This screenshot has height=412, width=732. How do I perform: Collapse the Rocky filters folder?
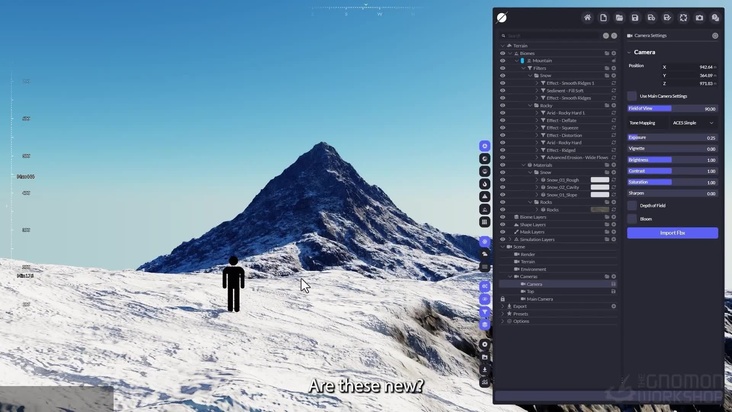coord(530,105)
